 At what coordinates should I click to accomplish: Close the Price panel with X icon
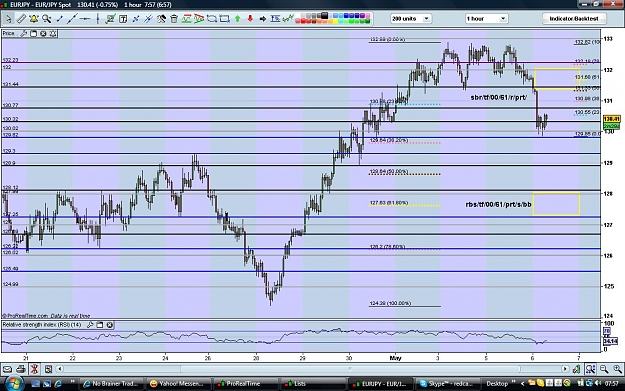43,33
